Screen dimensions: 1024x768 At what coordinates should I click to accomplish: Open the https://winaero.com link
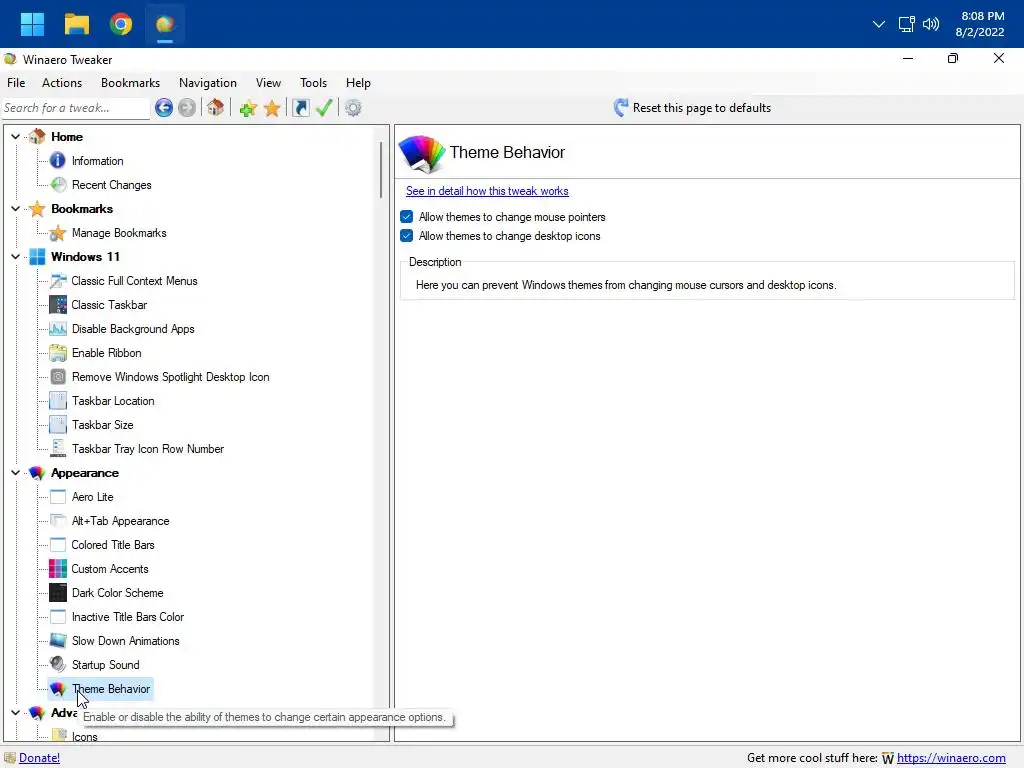click(951, 758)
